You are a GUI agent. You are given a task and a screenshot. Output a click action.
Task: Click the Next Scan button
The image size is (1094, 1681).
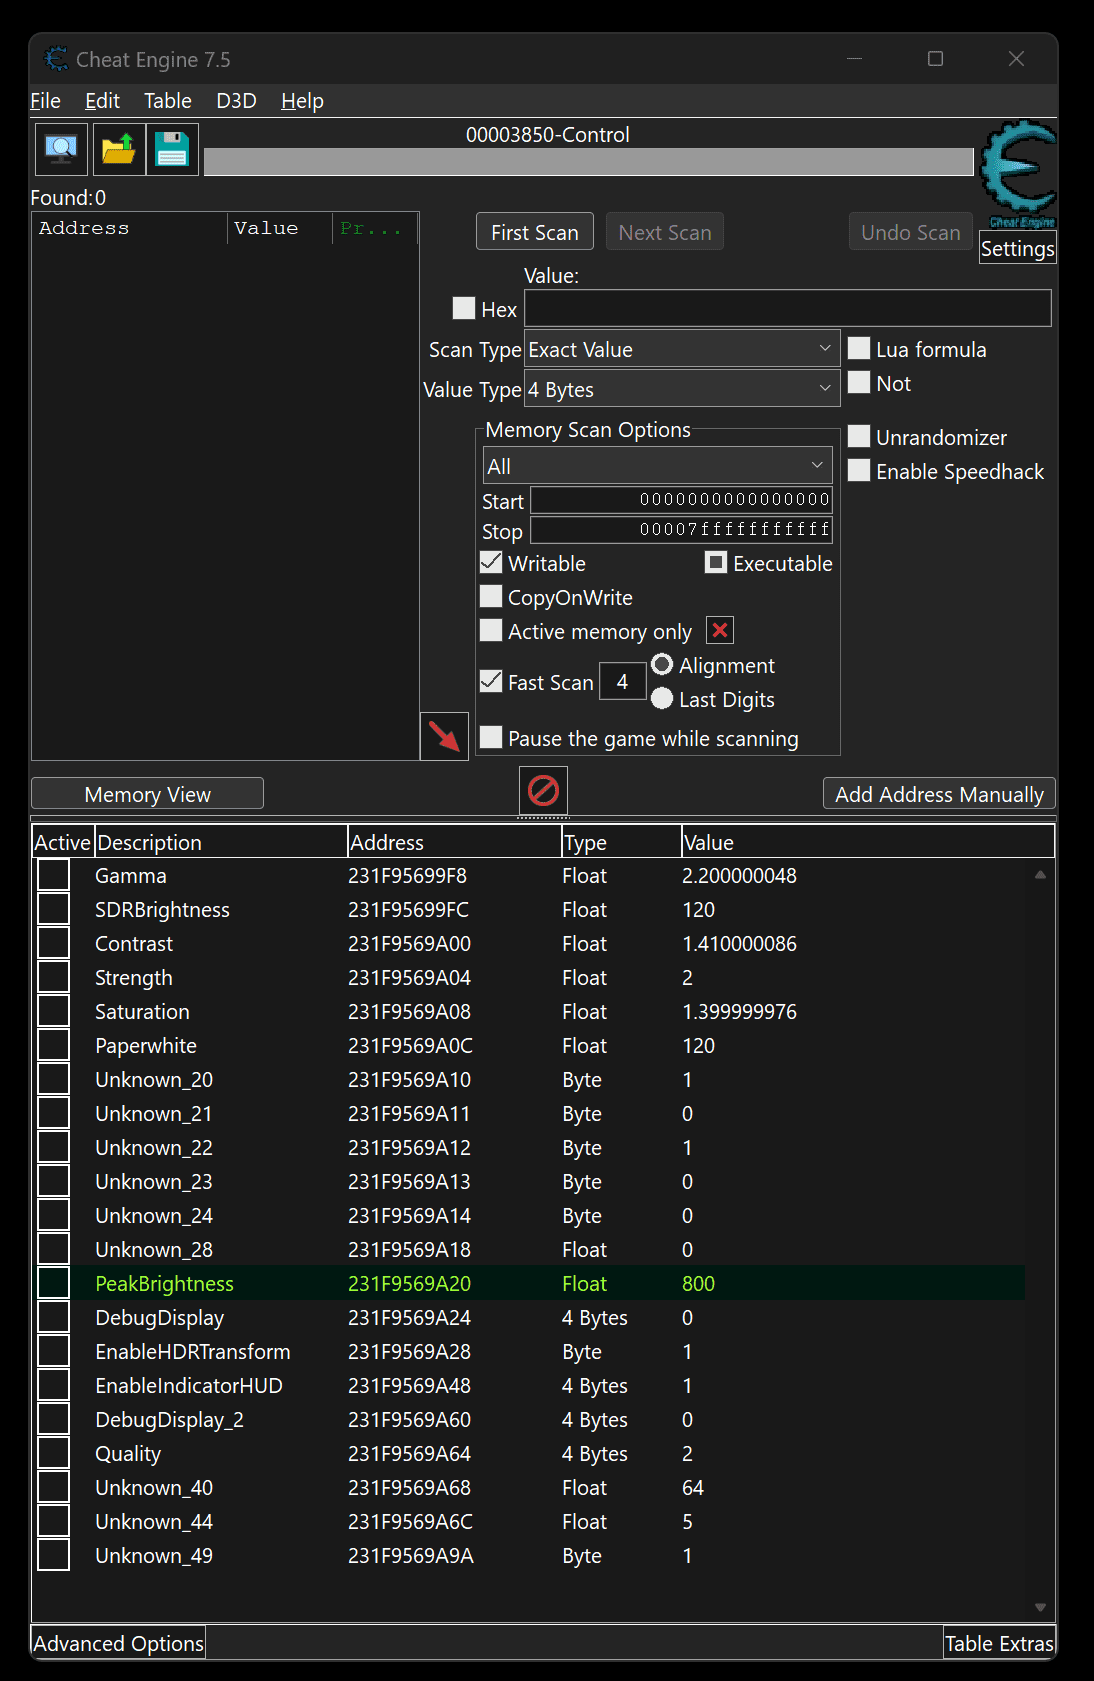(x=665, y=232)
